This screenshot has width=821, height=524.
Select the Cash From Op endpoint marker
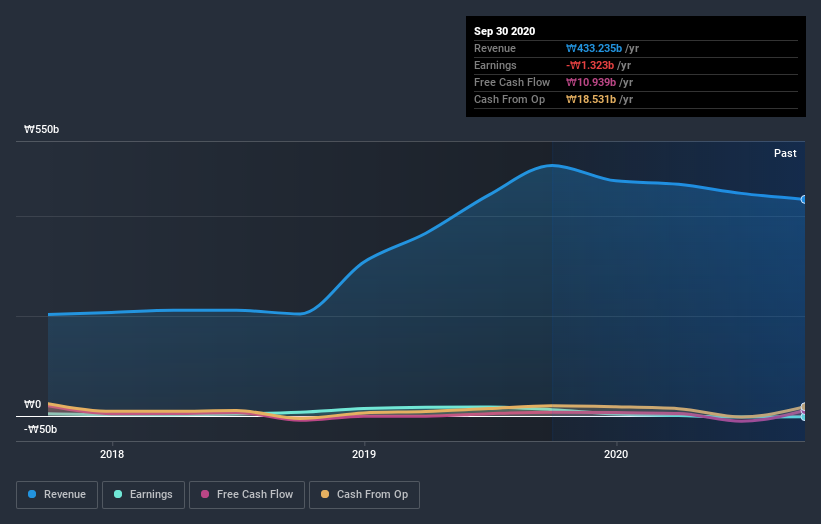point(804,407)
